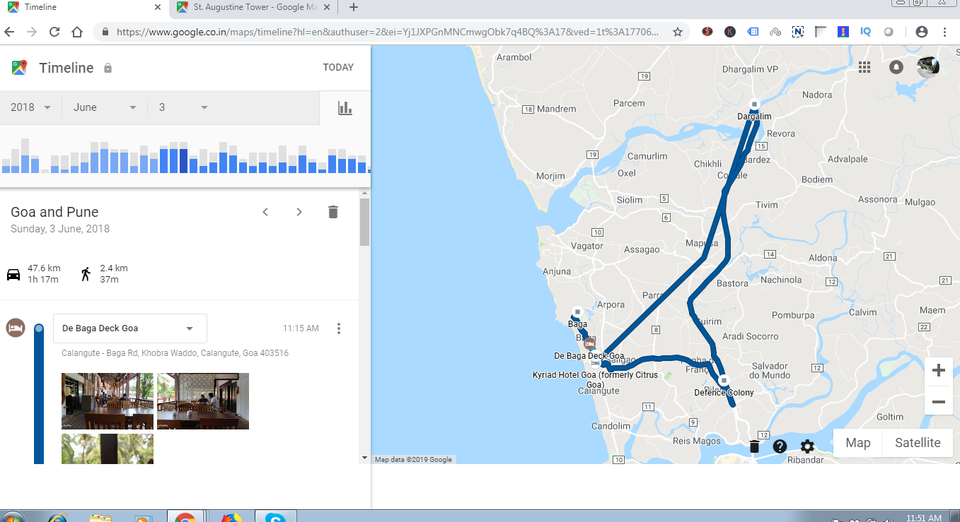Switch map to Satellite view

tap(917, 443)
